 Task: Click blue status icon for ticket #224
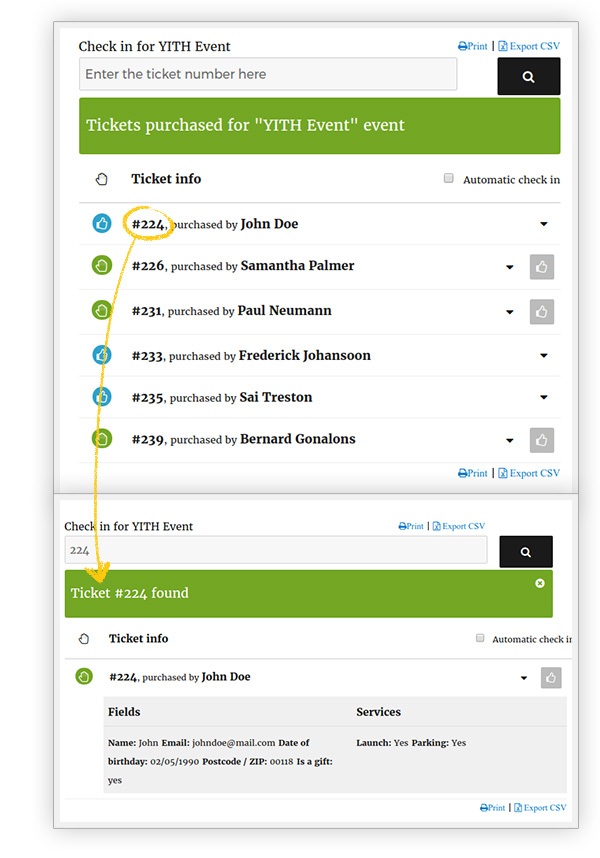(x=101, y=224)
